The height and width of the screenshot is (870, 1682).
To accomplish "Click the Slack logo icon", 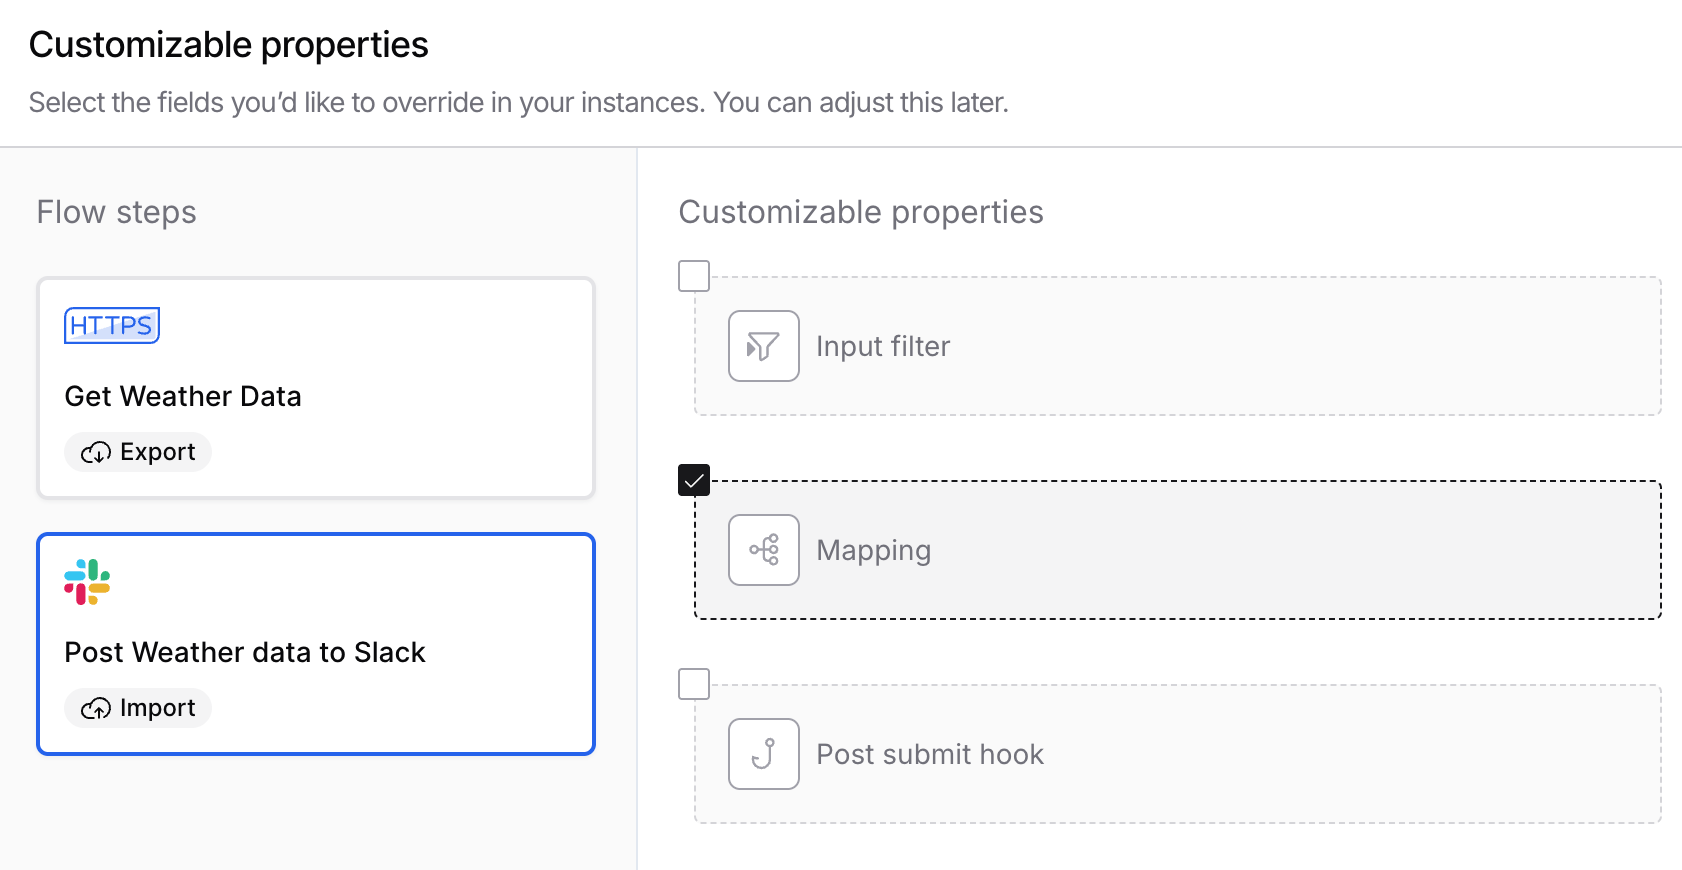I will pos(87,582).
